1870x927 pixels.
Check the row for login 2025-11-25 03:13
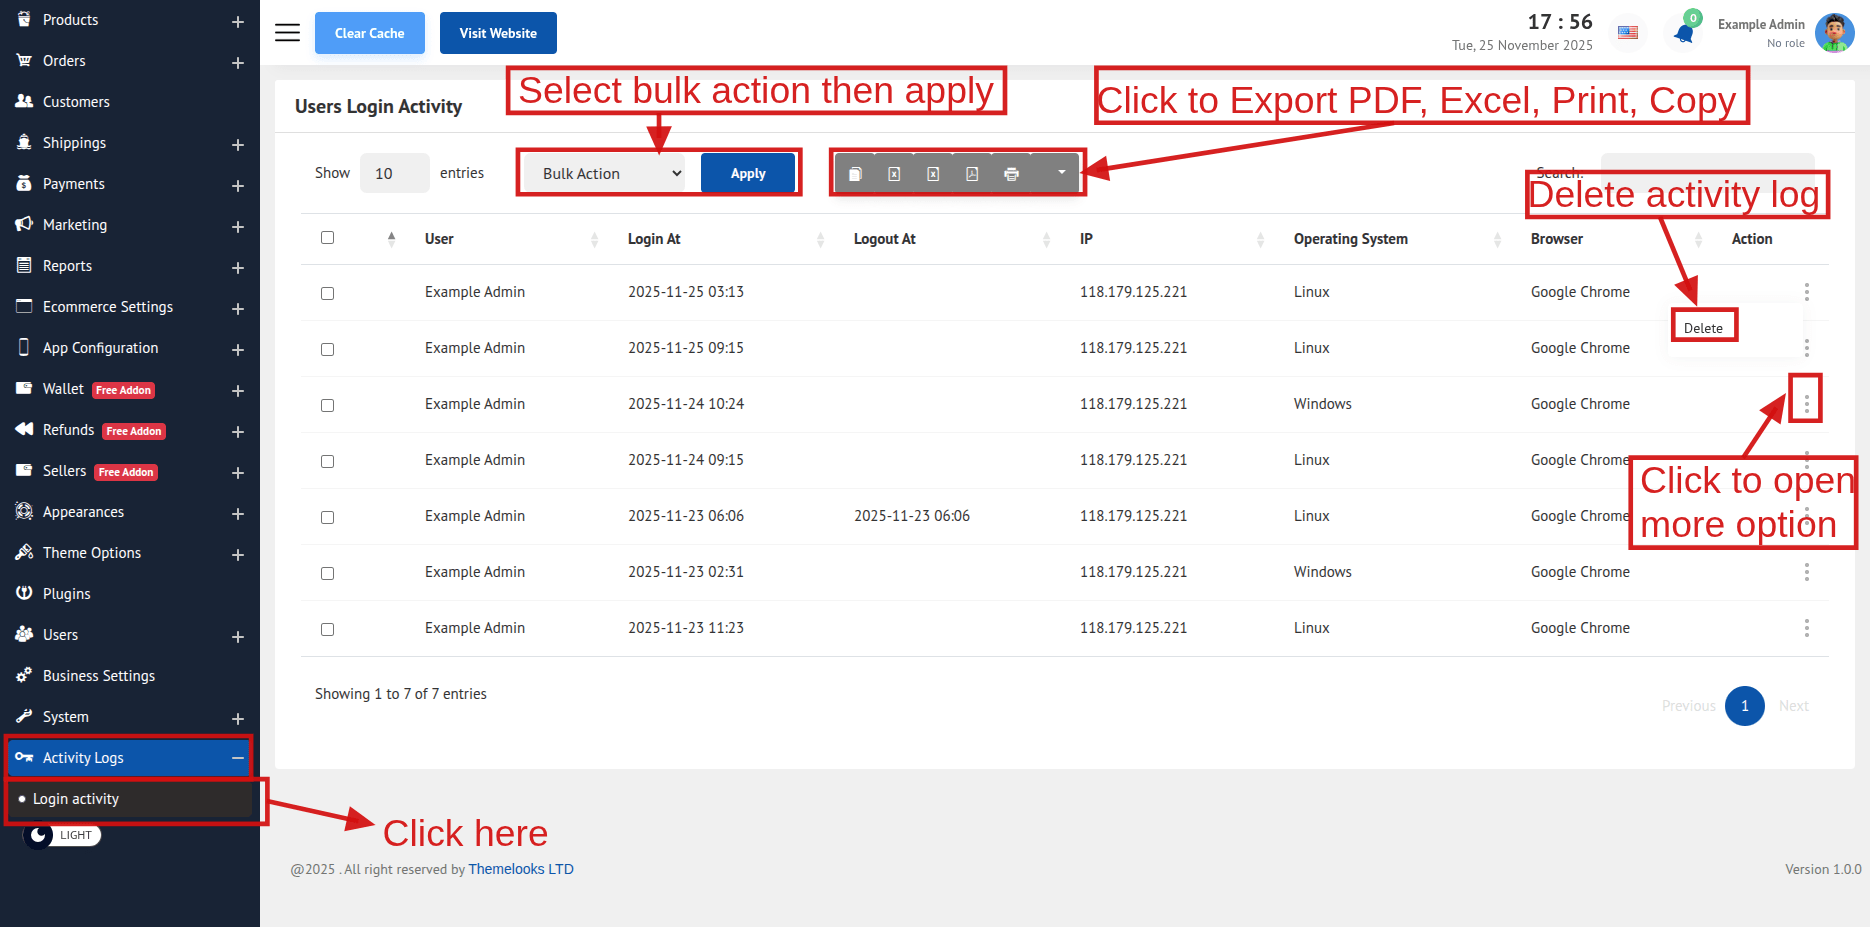[x=327, y=293]
